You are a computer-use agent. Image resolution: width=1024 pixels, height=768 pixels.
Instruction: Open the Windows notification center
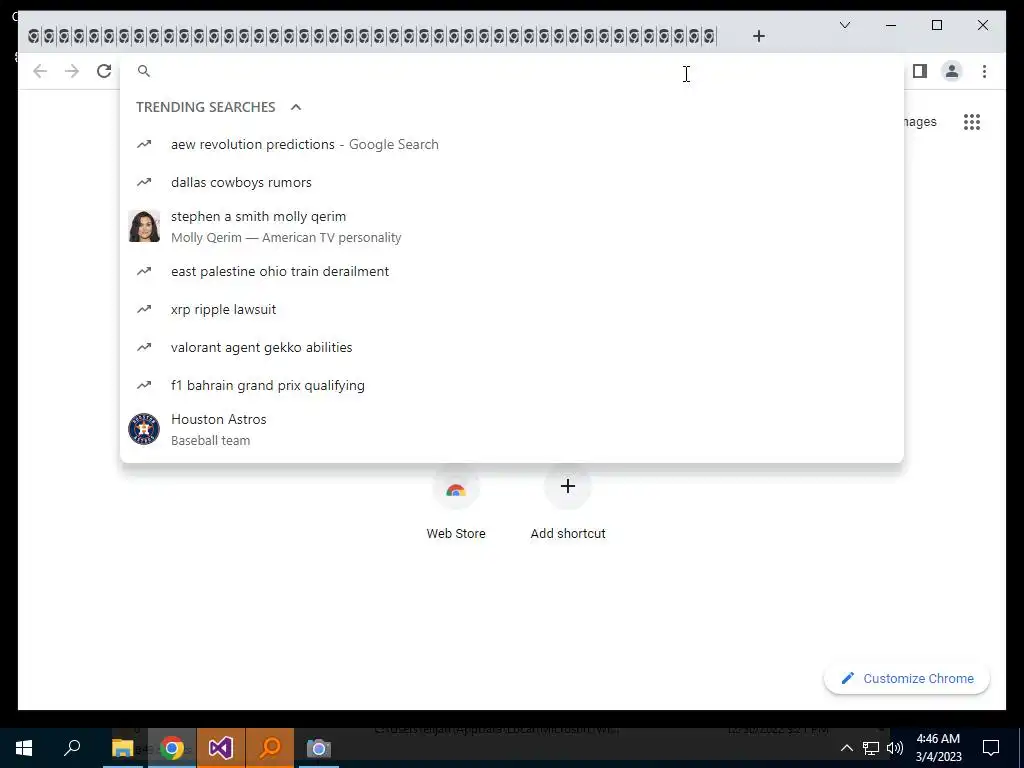[x=991, y=748]
